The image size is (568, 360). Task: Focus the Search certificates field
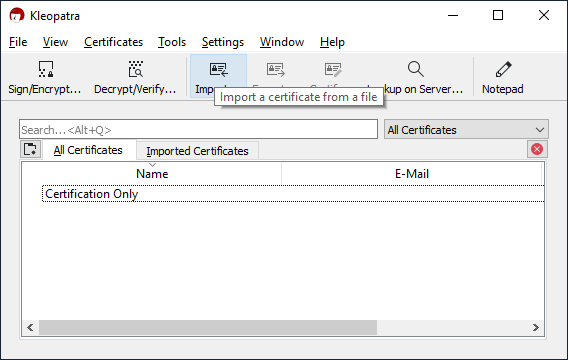click(198, 130)
